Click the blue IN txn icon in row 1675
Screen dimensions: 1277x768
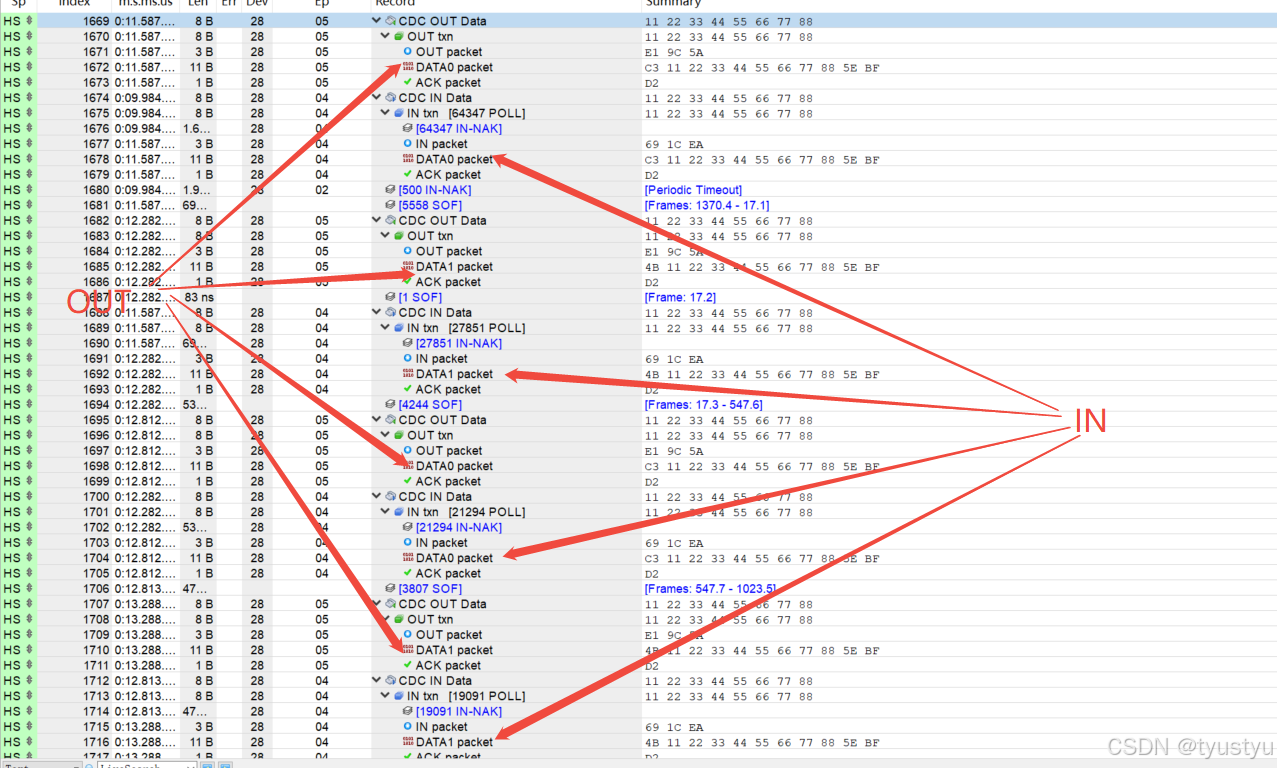(x=399, y=113)
